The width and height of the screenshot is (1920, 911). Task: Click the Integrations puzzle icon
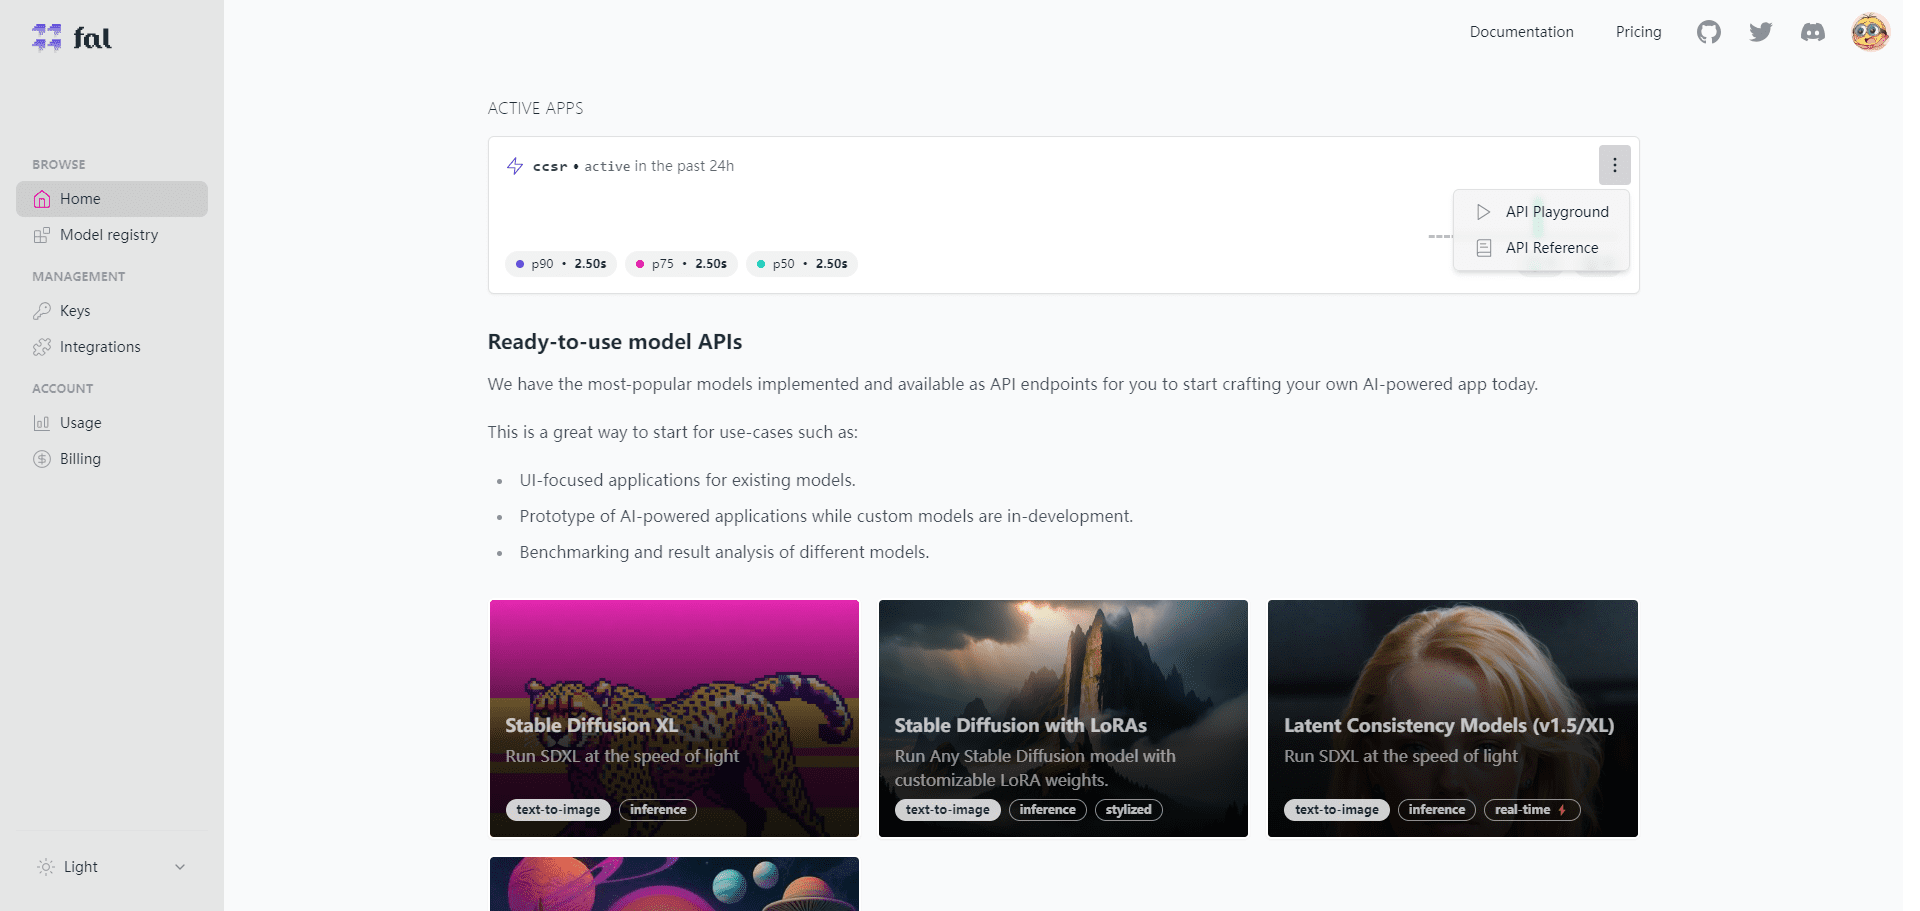pyautogui.click(x=42, y=347)
